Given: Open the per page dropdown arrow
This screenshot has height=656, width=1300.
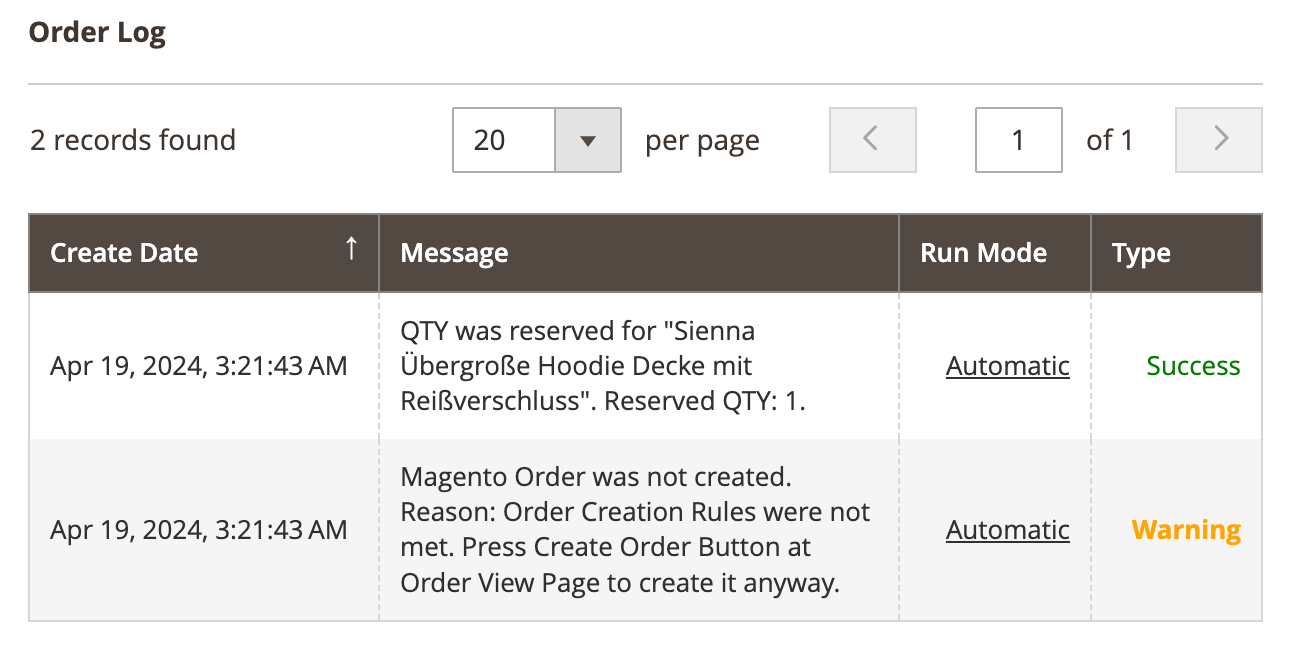Looking at the screenshot, I should (588, 140).
